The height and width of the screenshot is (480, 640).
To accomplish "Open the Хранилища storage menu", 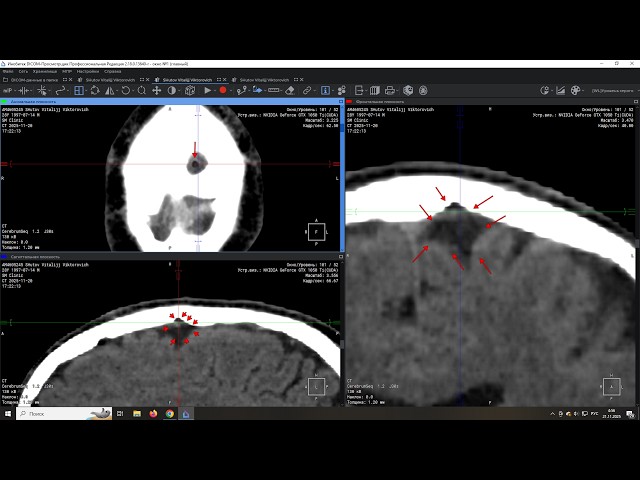I will (x=45, y=71).
